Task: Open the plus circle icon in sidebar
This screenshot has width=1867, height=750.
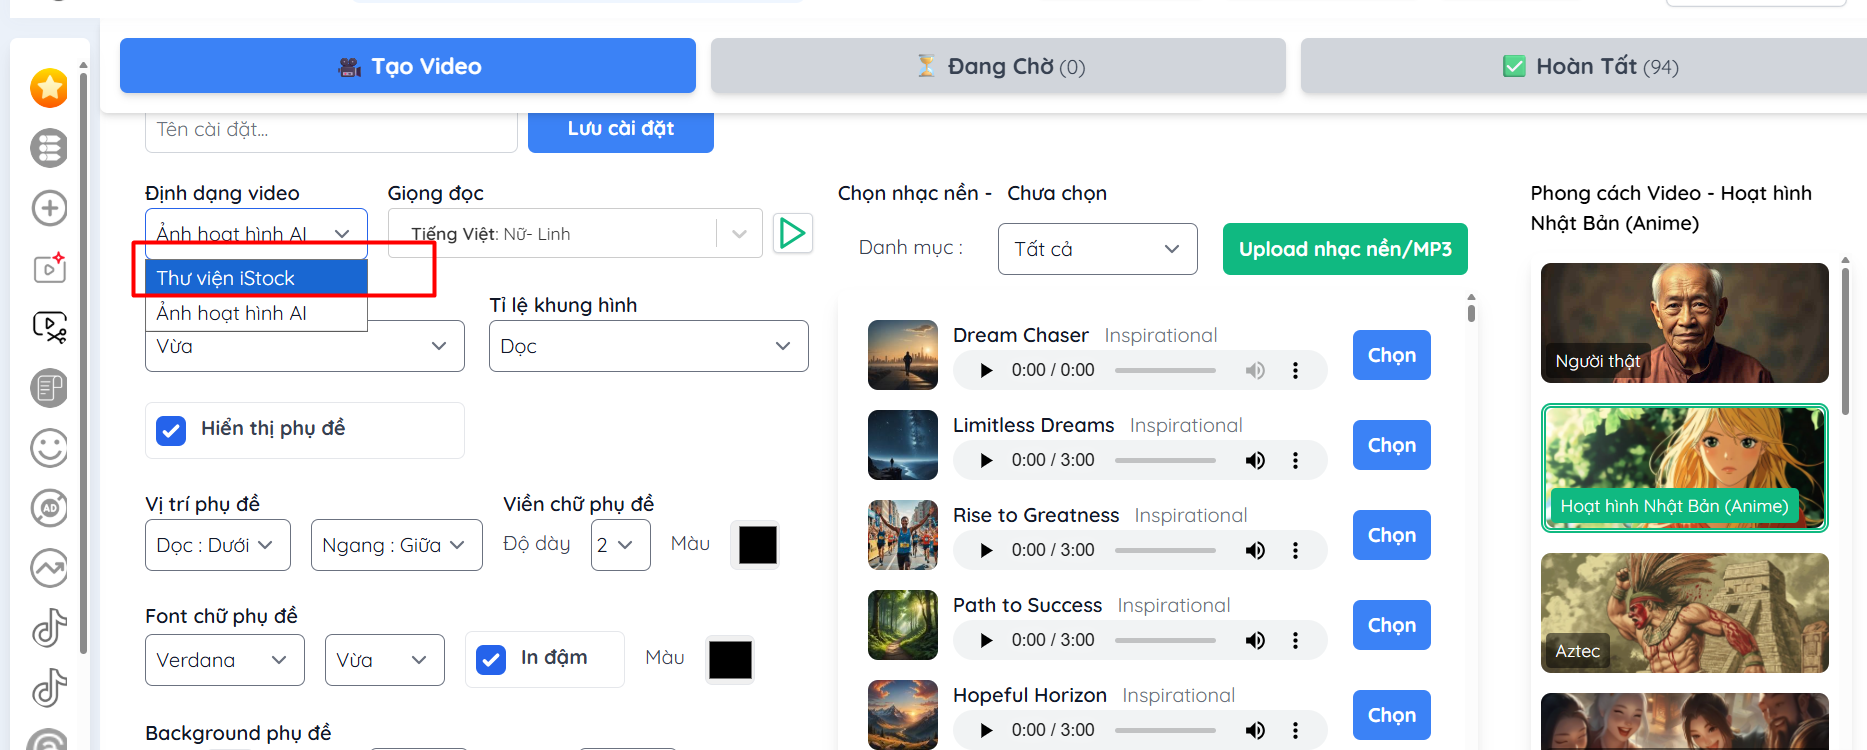Action: click(49, 208)
